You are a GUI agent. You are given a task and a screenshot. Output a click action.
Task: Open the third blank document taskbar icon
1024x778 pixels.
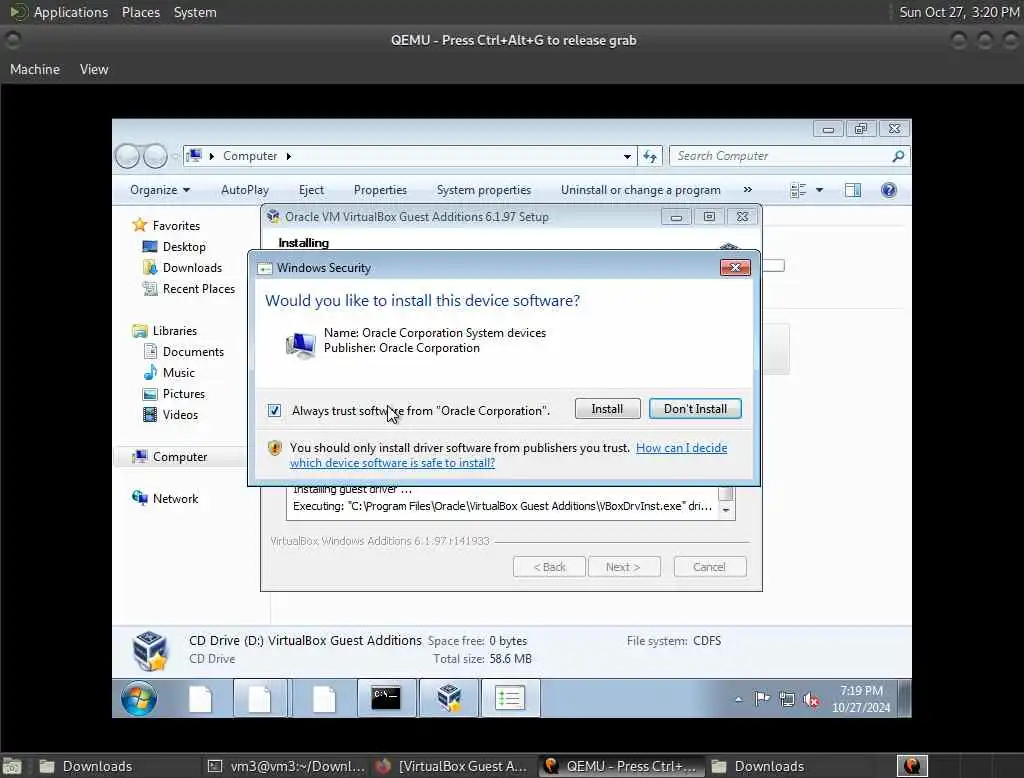(324, 698)
